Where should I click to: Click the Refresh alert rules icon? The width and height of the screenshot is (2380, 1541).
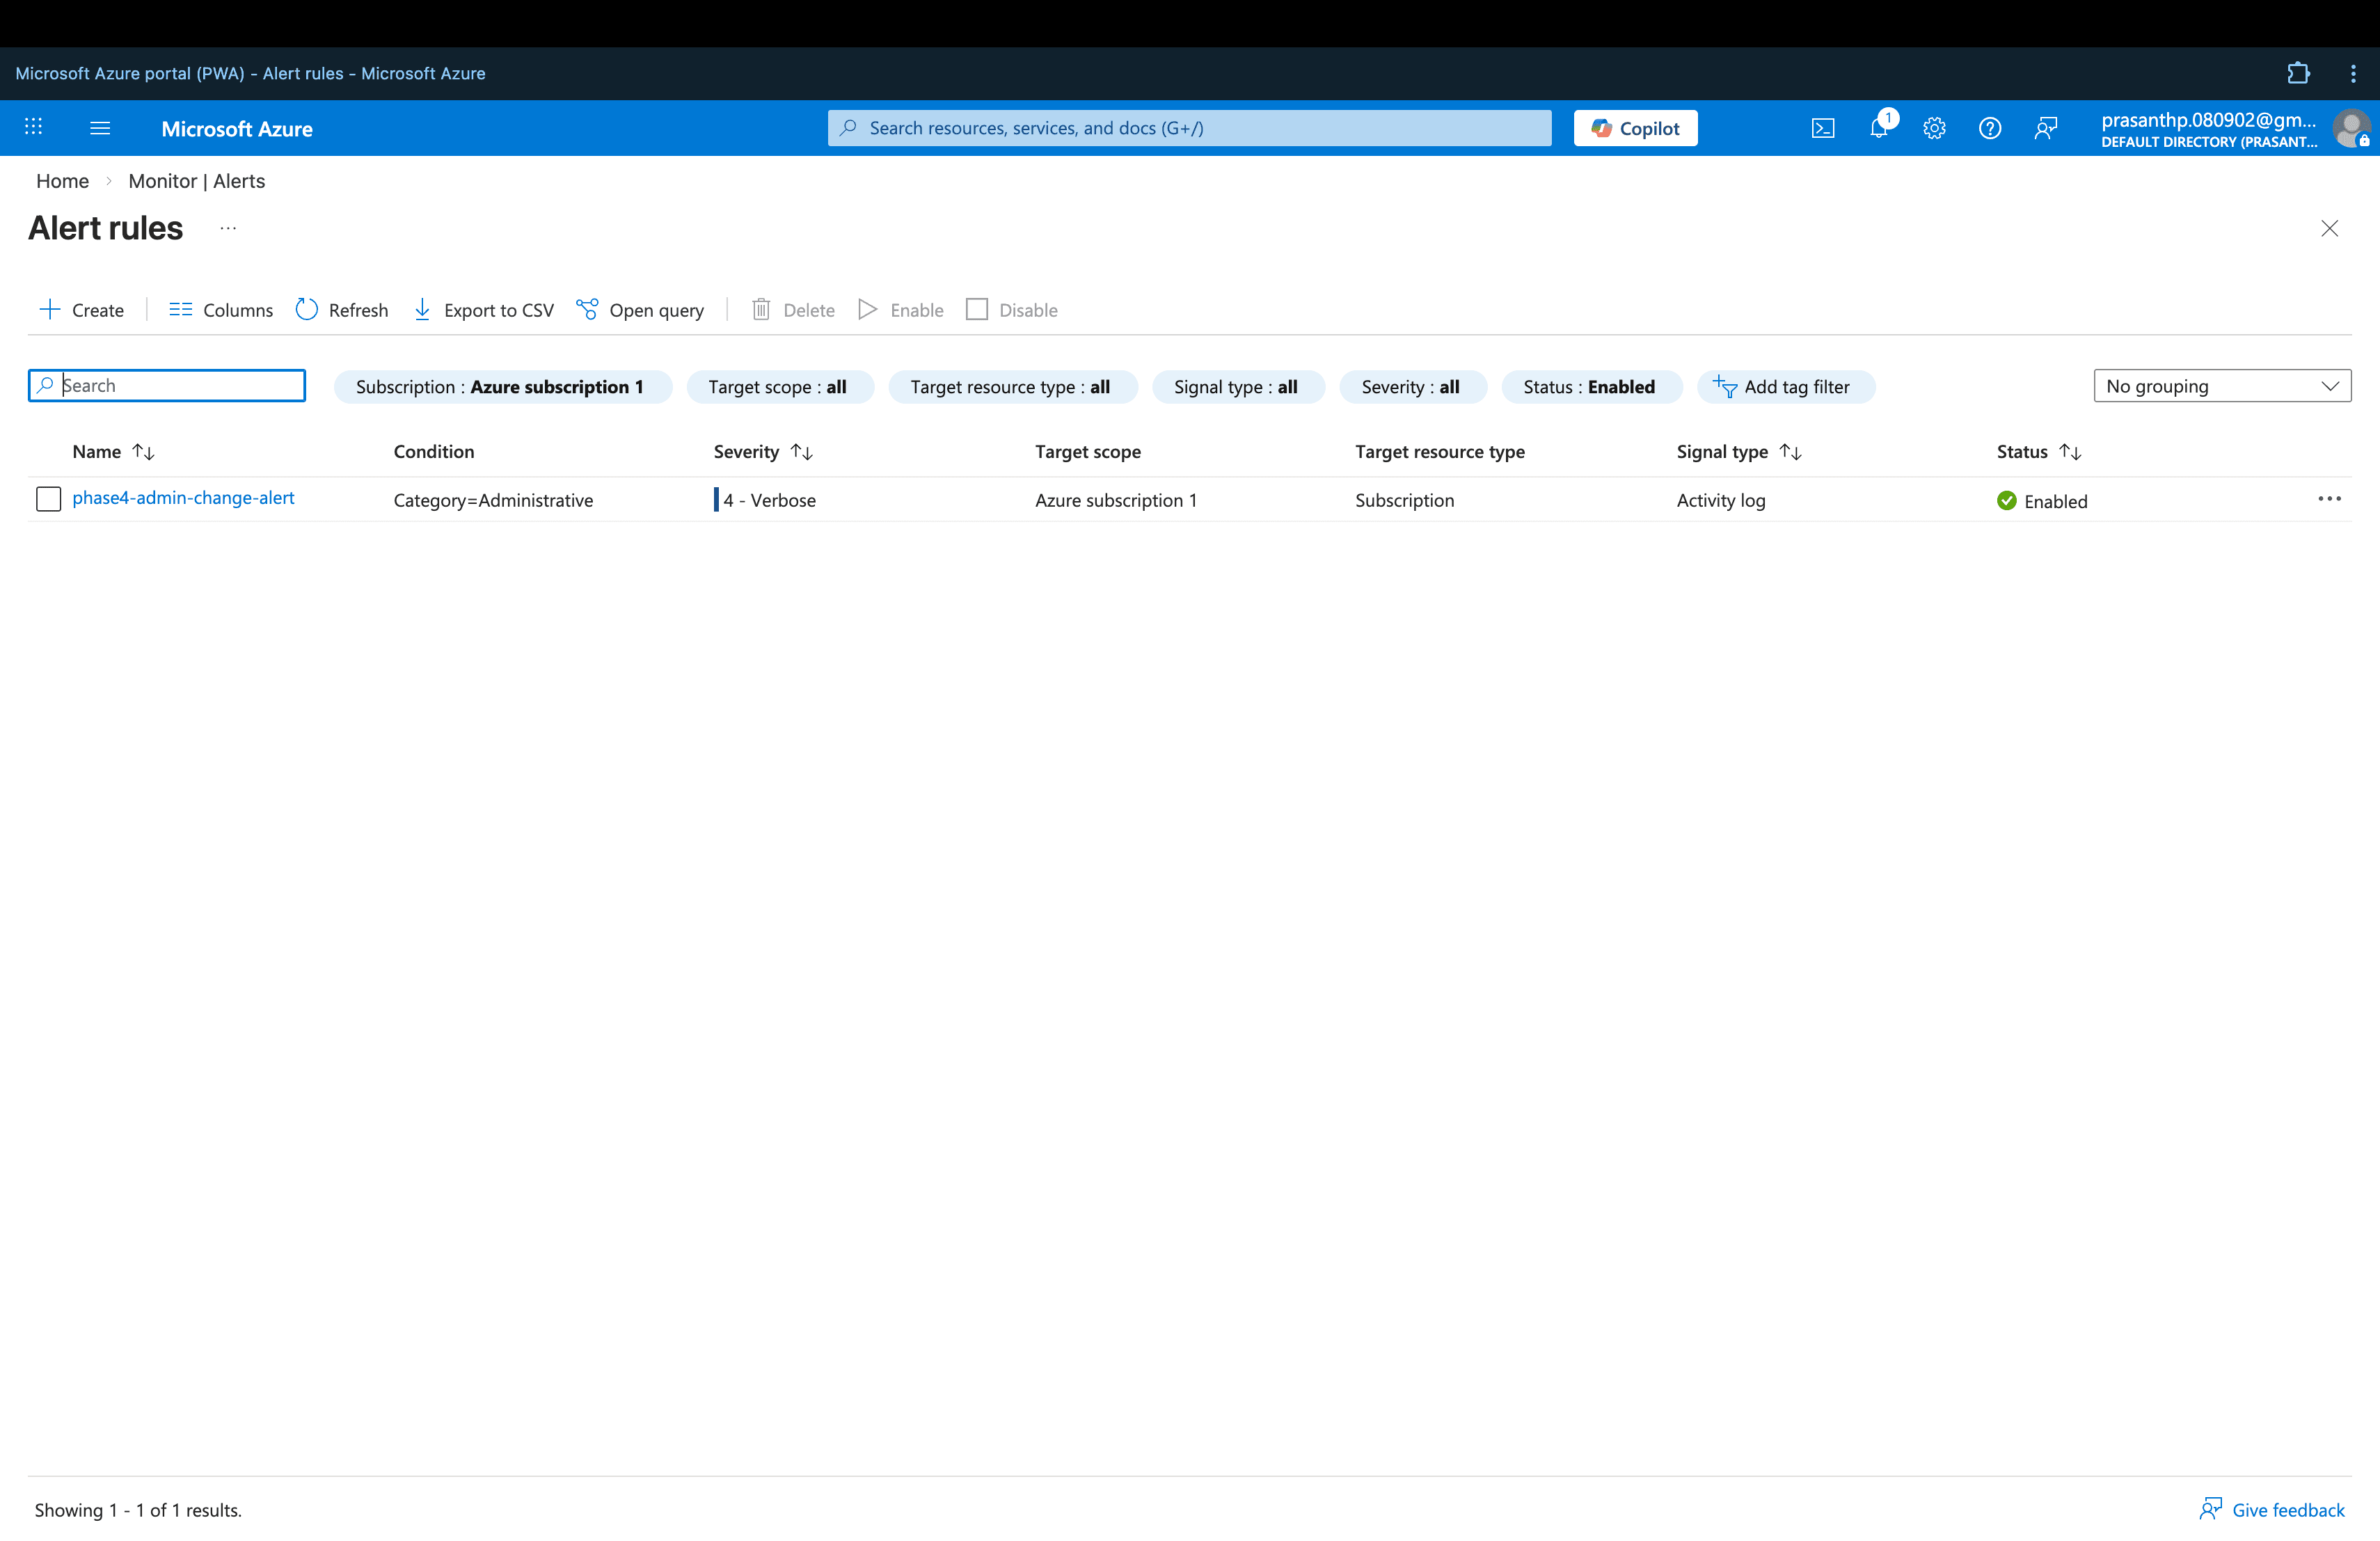[x=307, y=310]
